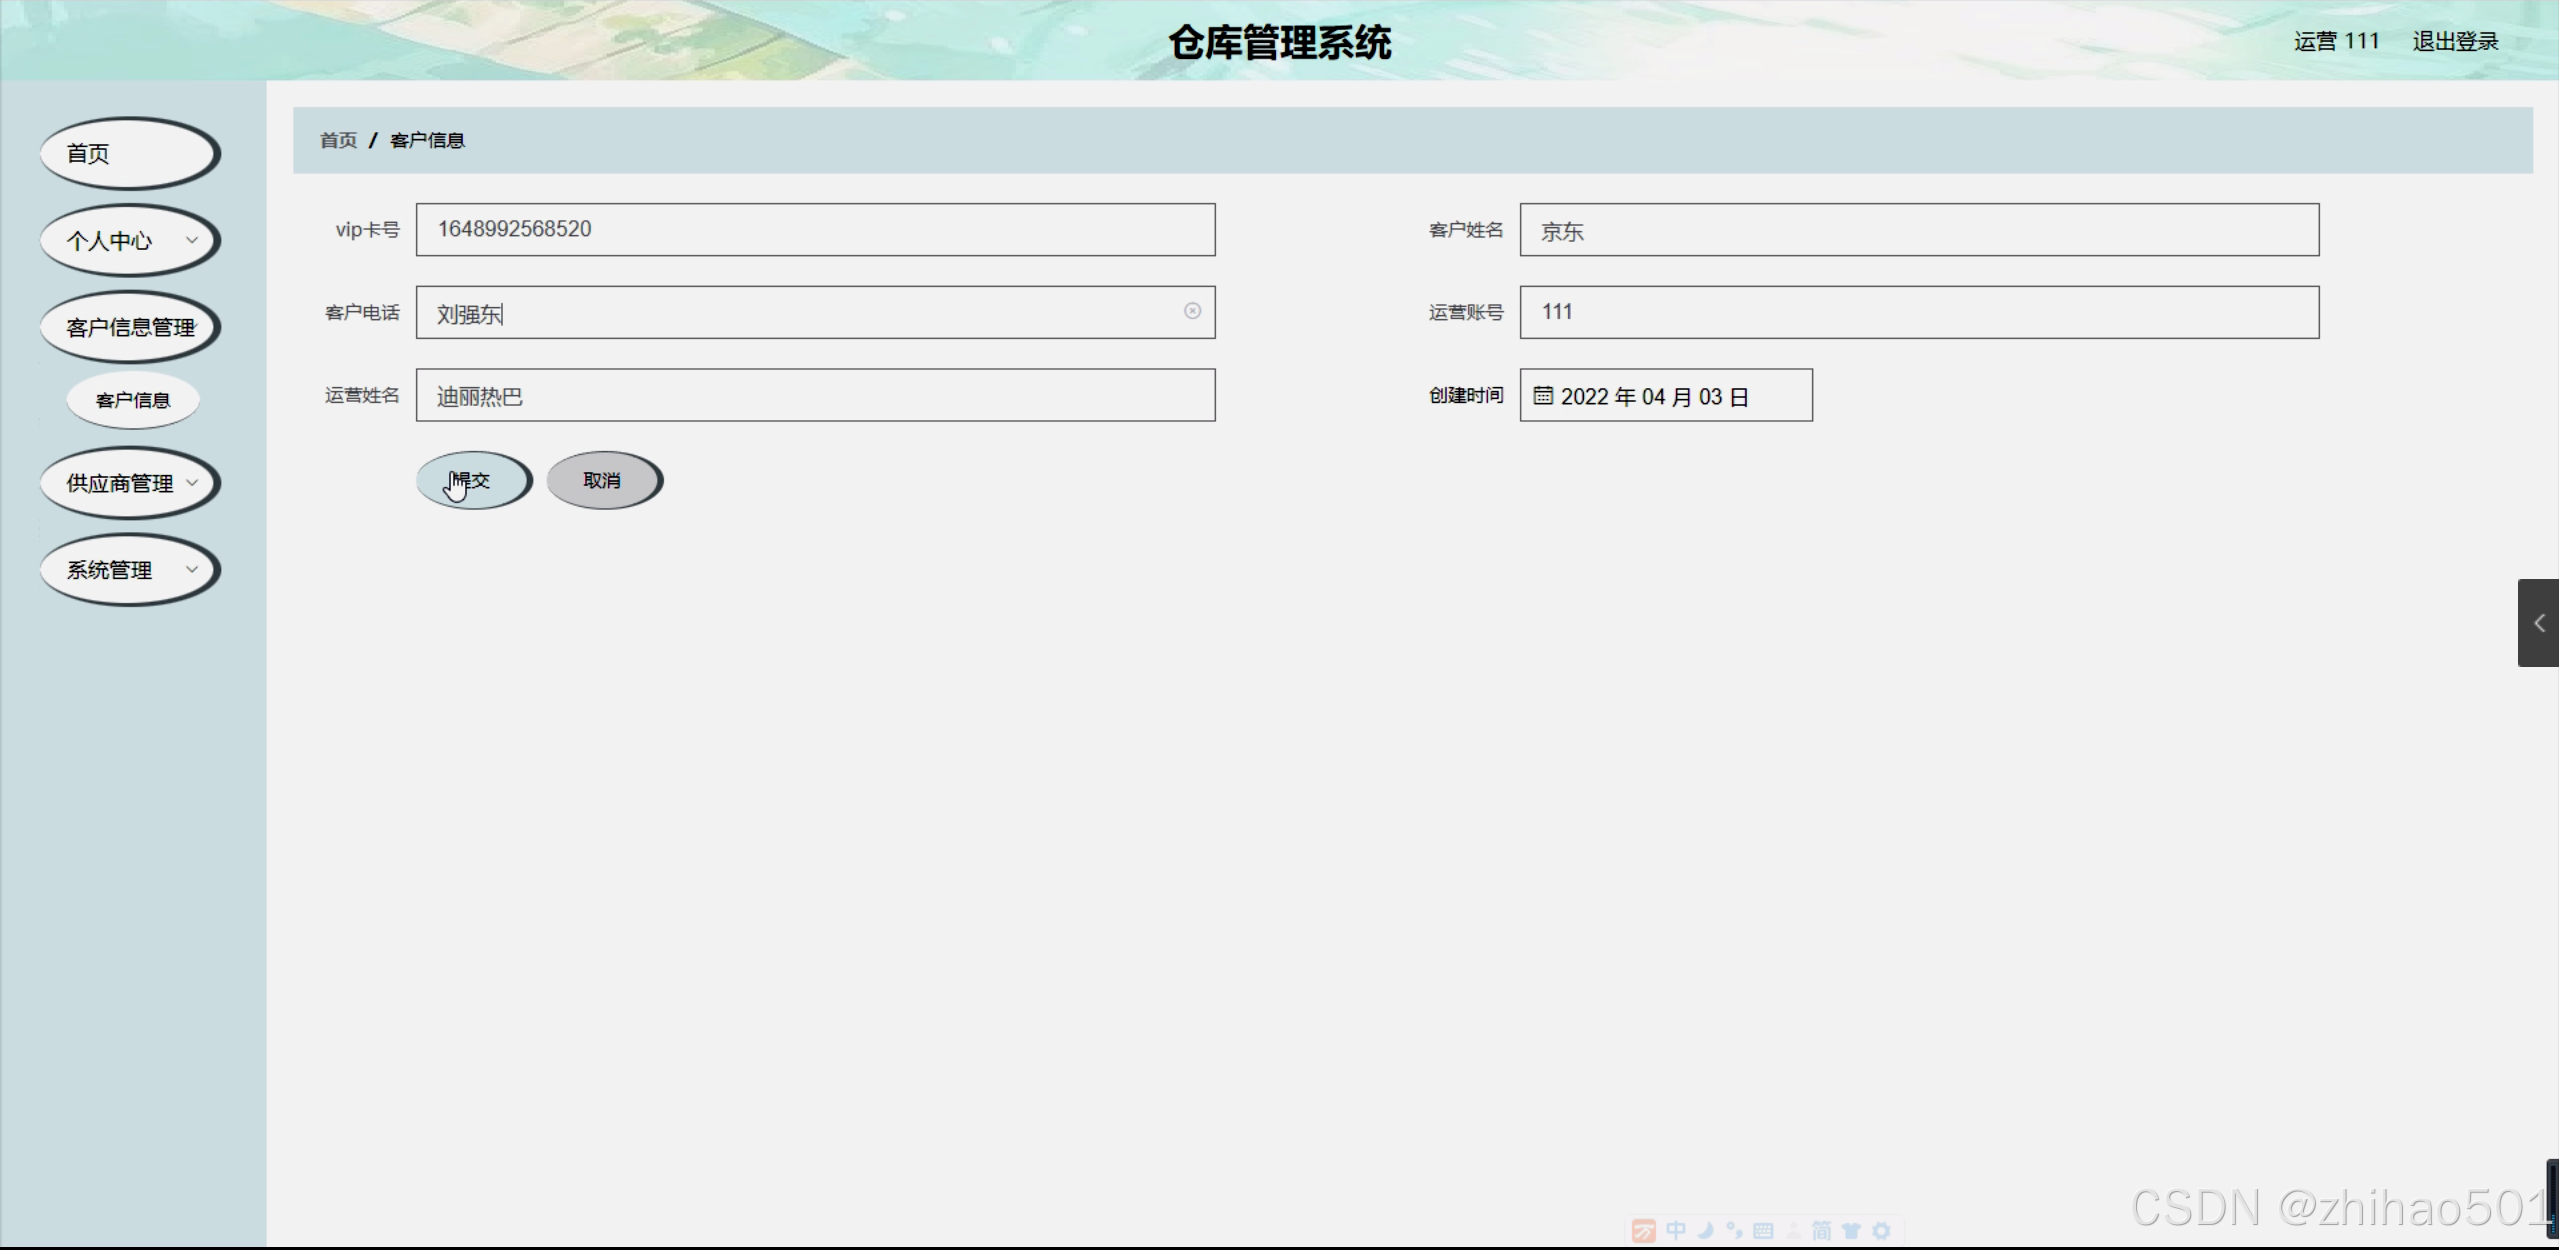Expand the 供应商管理 sidebar menu
This screenshot has width=2559, height=1250.
tap(129, 484)
